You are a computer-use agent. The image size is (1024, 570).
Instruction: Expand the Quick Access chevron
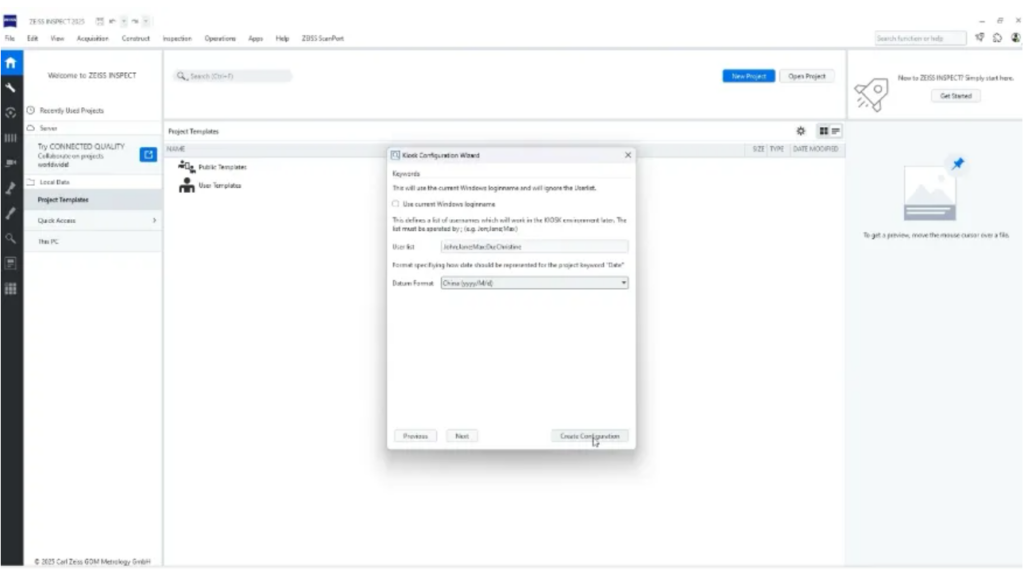(154, 221)
